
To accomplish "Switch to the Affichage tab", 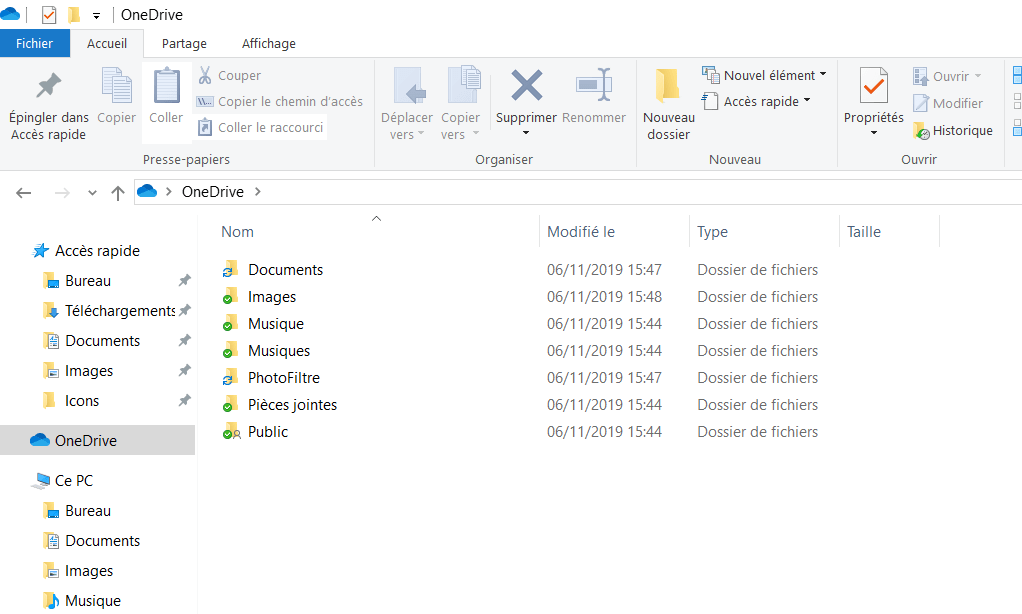I will click(268, 43).
